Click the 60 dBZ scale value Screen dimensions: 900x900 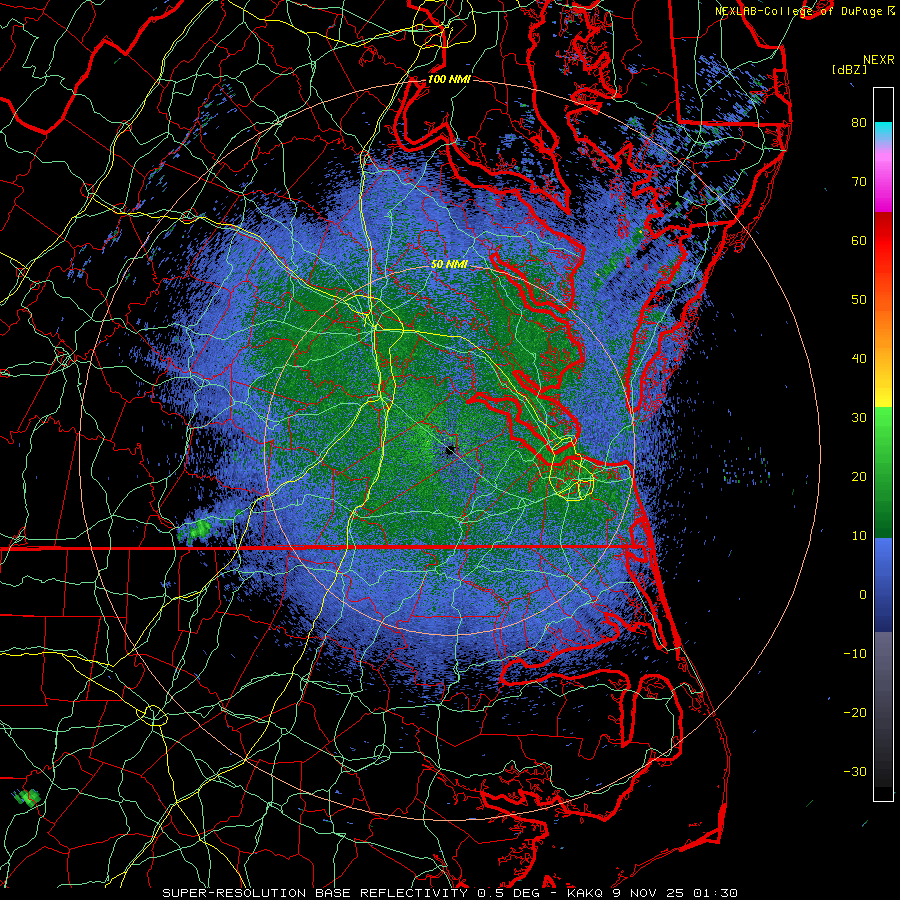(x=859, y=241)
